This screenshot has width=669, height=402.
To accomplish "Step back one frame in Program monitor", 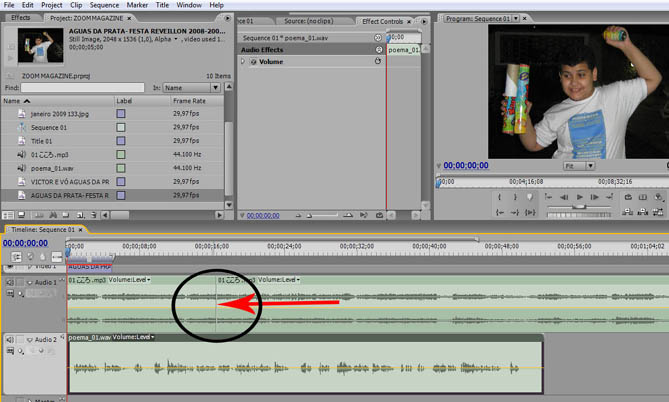I will point(563,199).
